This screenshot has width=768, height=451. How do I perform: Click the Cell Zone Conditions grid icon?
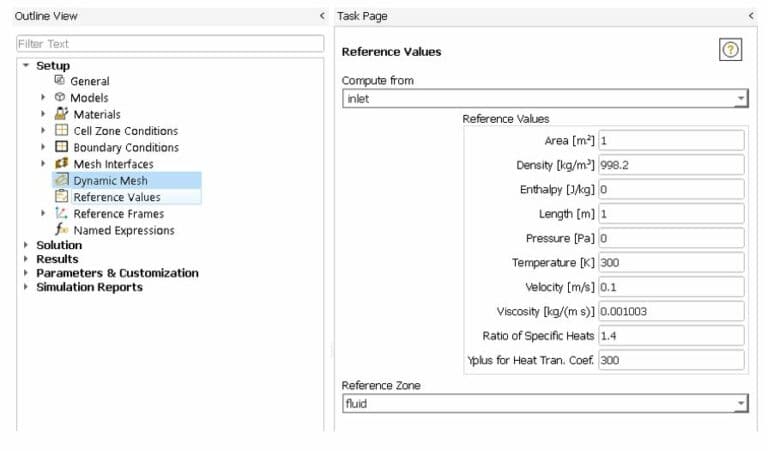[x=61, y=131]
